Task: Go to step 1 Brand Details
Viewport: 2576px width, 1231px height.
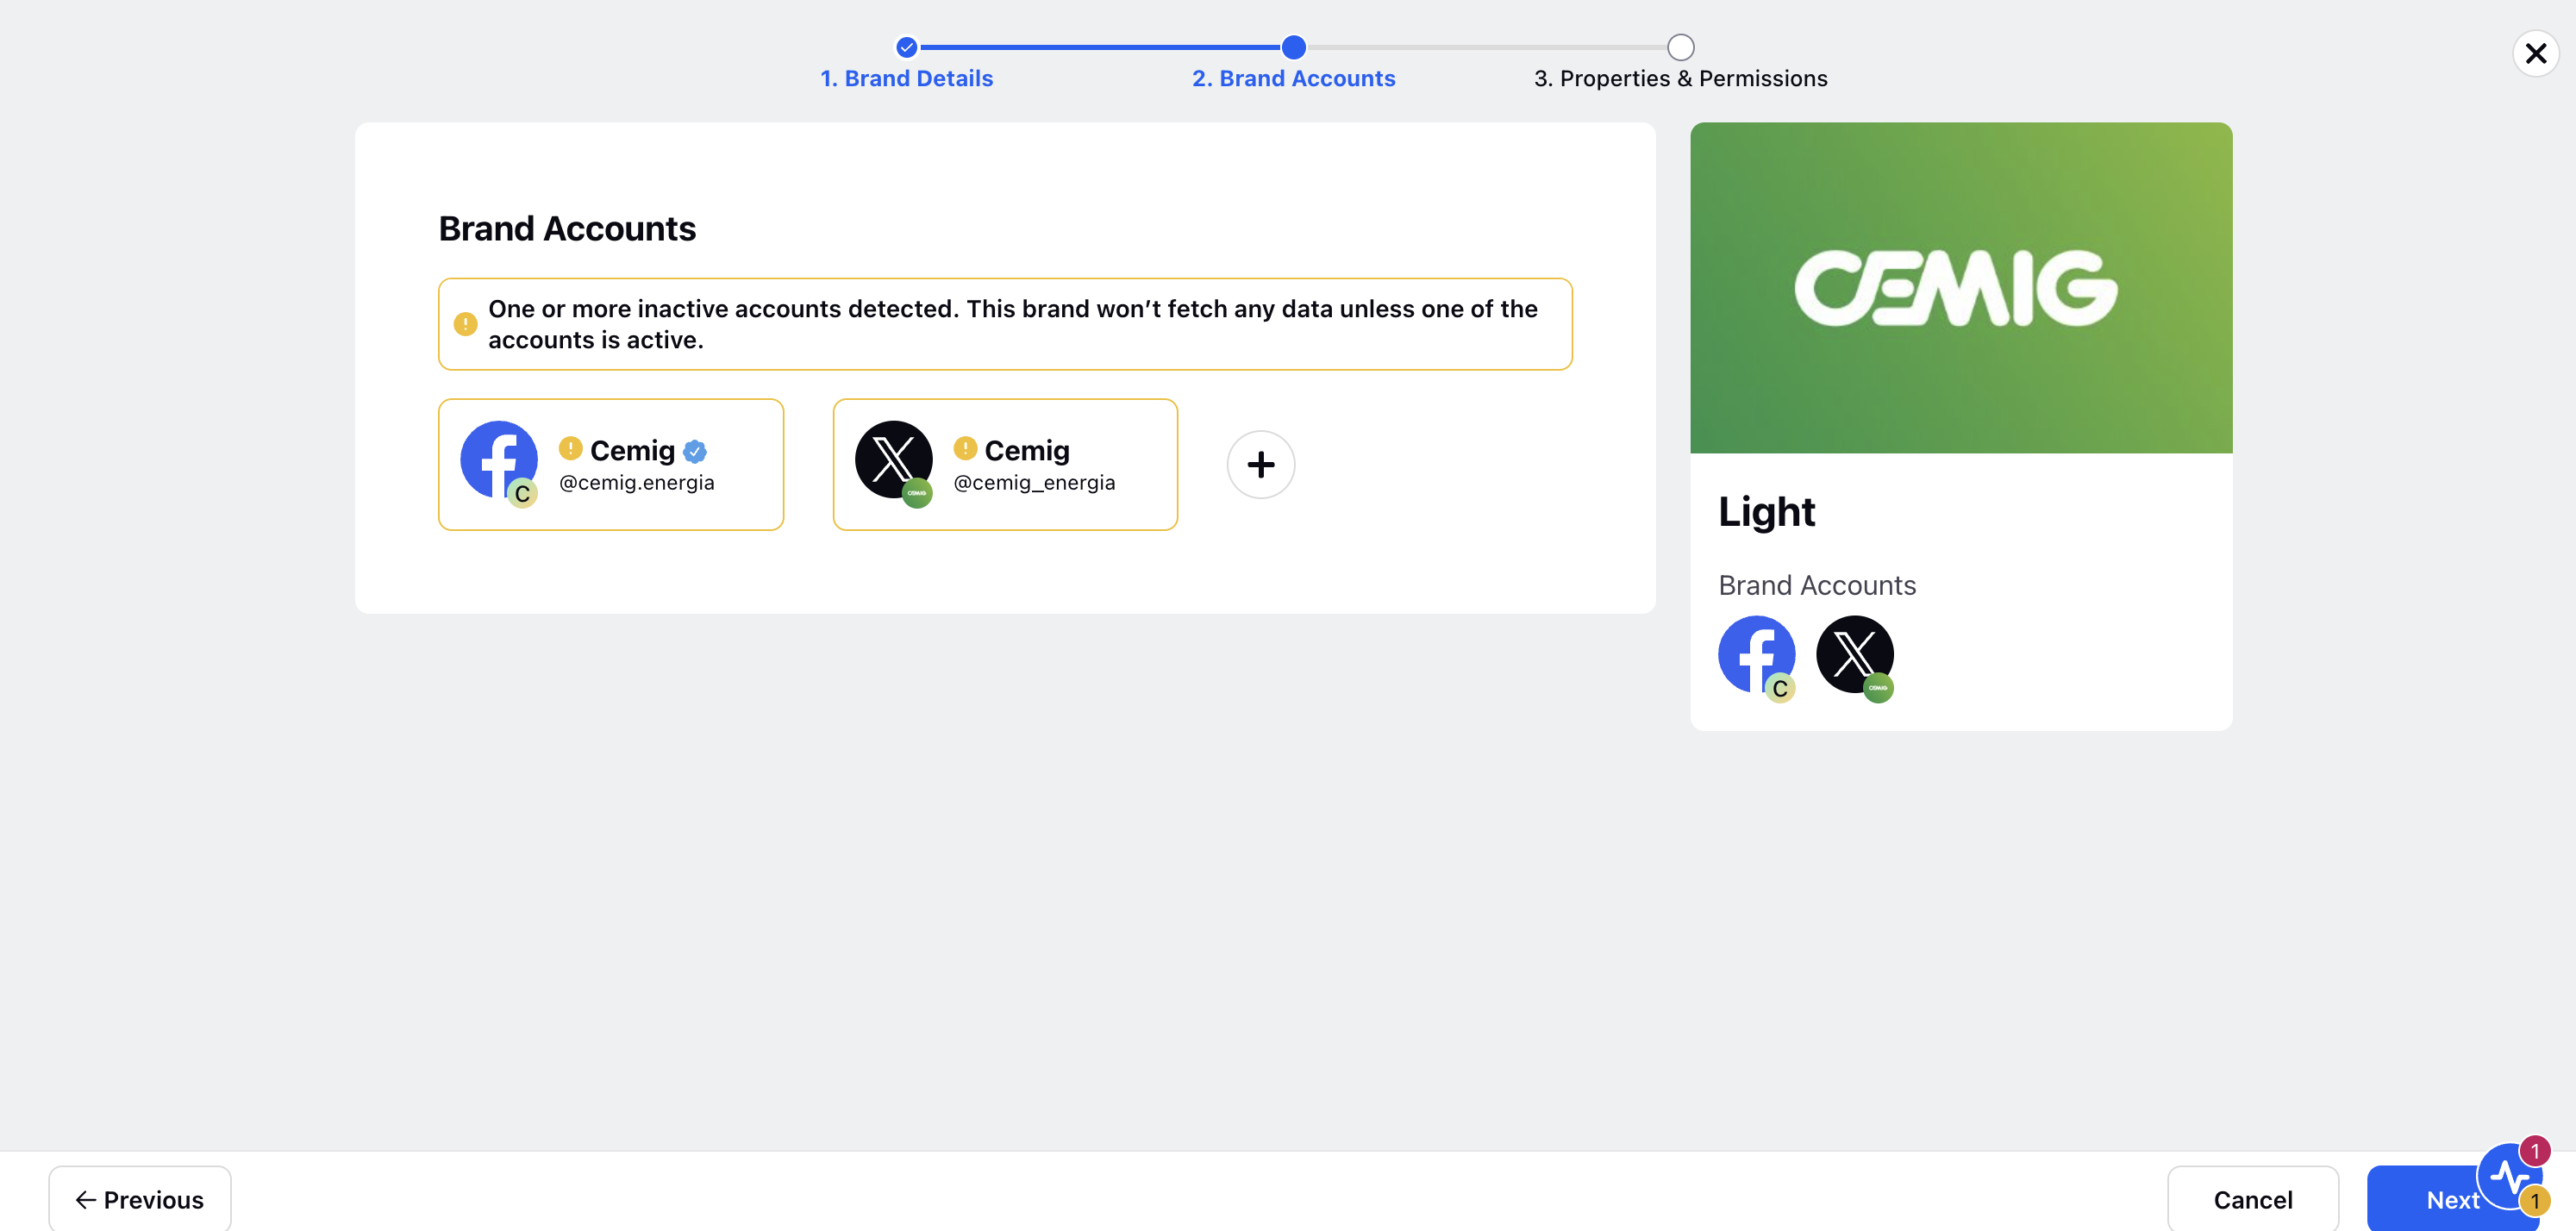Action: pyautogui.click(x=906, y=78)
